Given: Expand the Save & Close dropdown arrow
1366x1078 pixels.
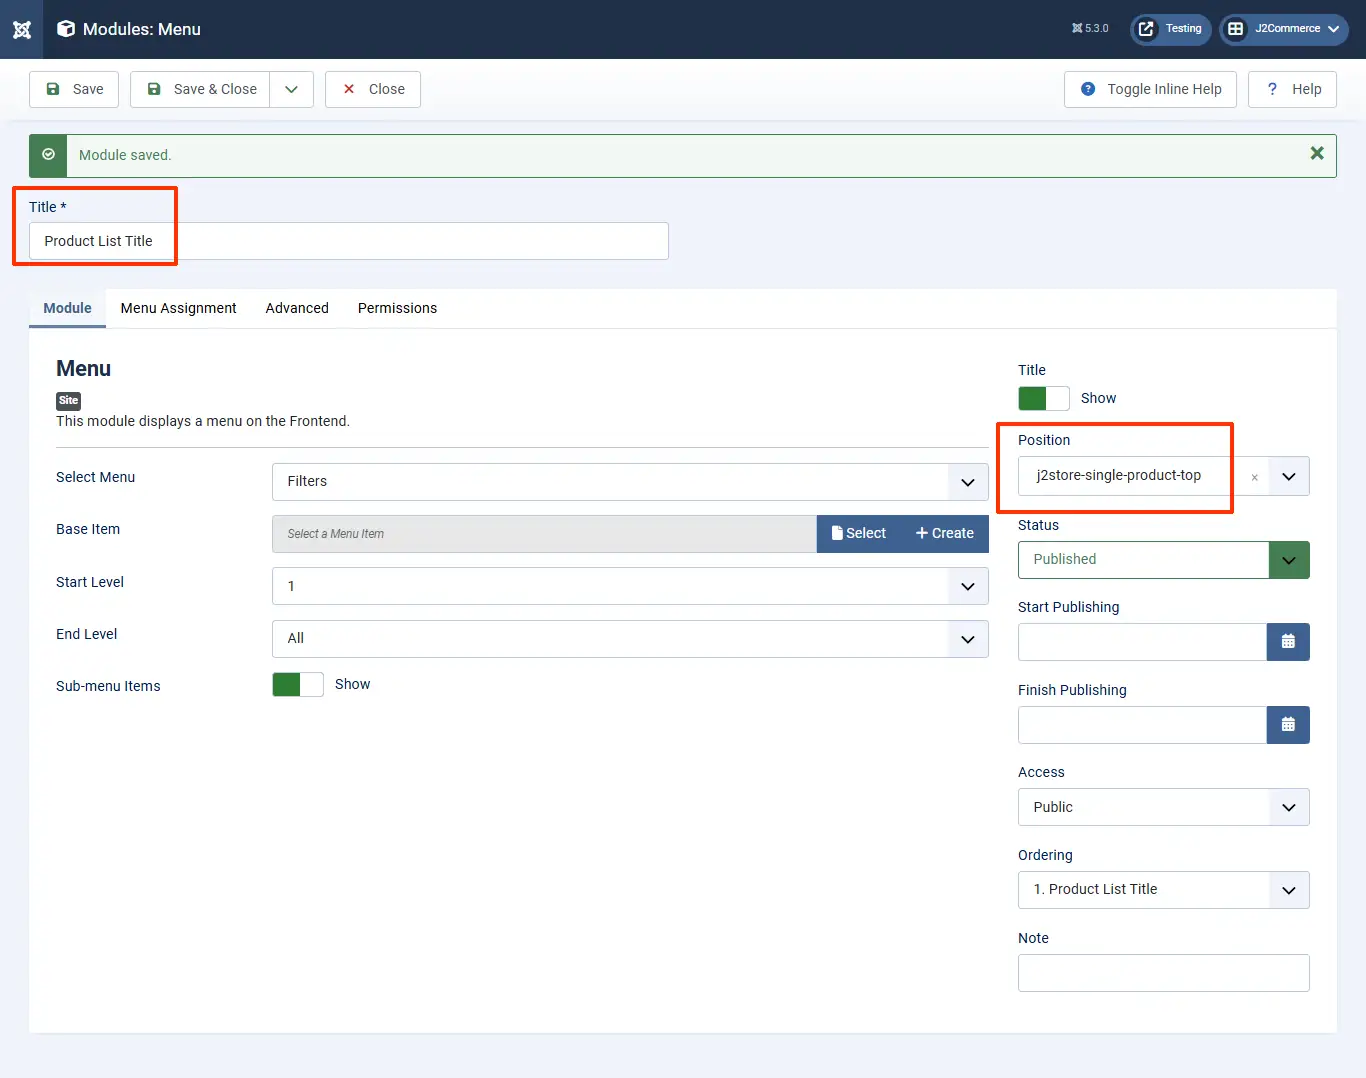Looking at the screenshot, I should pyautogui.click(x=291, y=89).
